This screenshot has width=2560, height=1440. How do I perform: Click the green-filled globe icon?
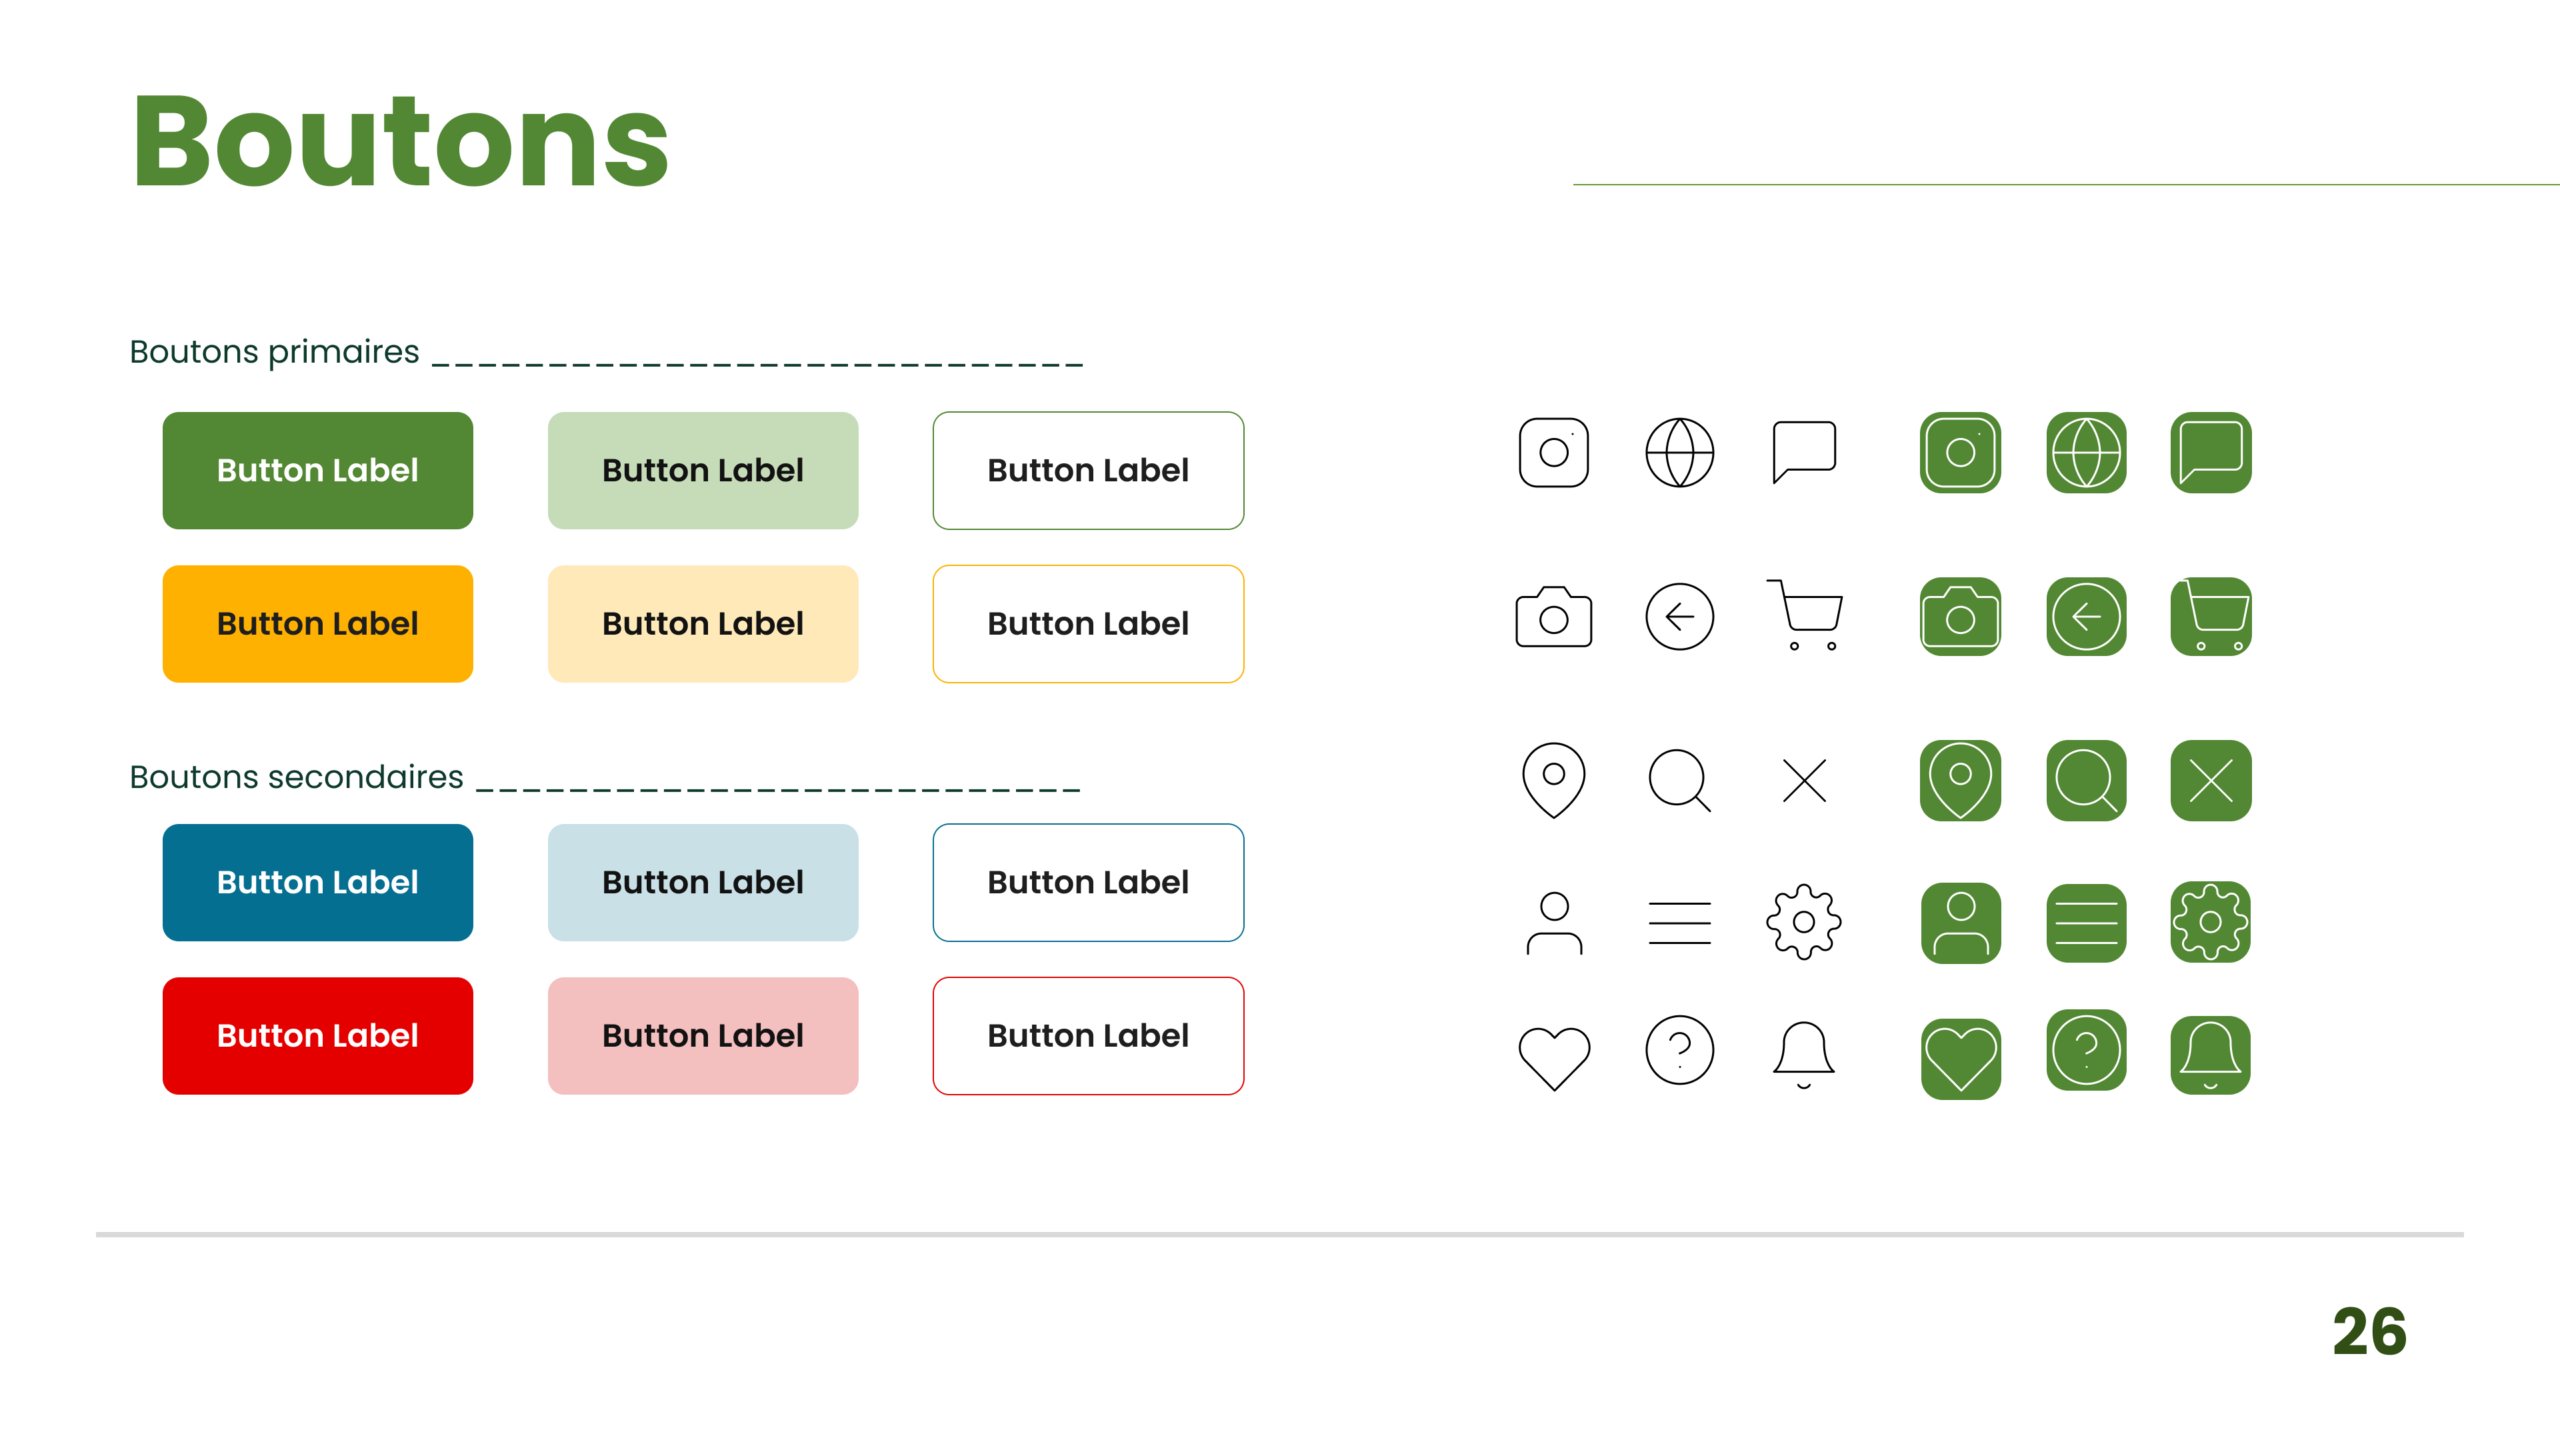tap(2085, 452)
